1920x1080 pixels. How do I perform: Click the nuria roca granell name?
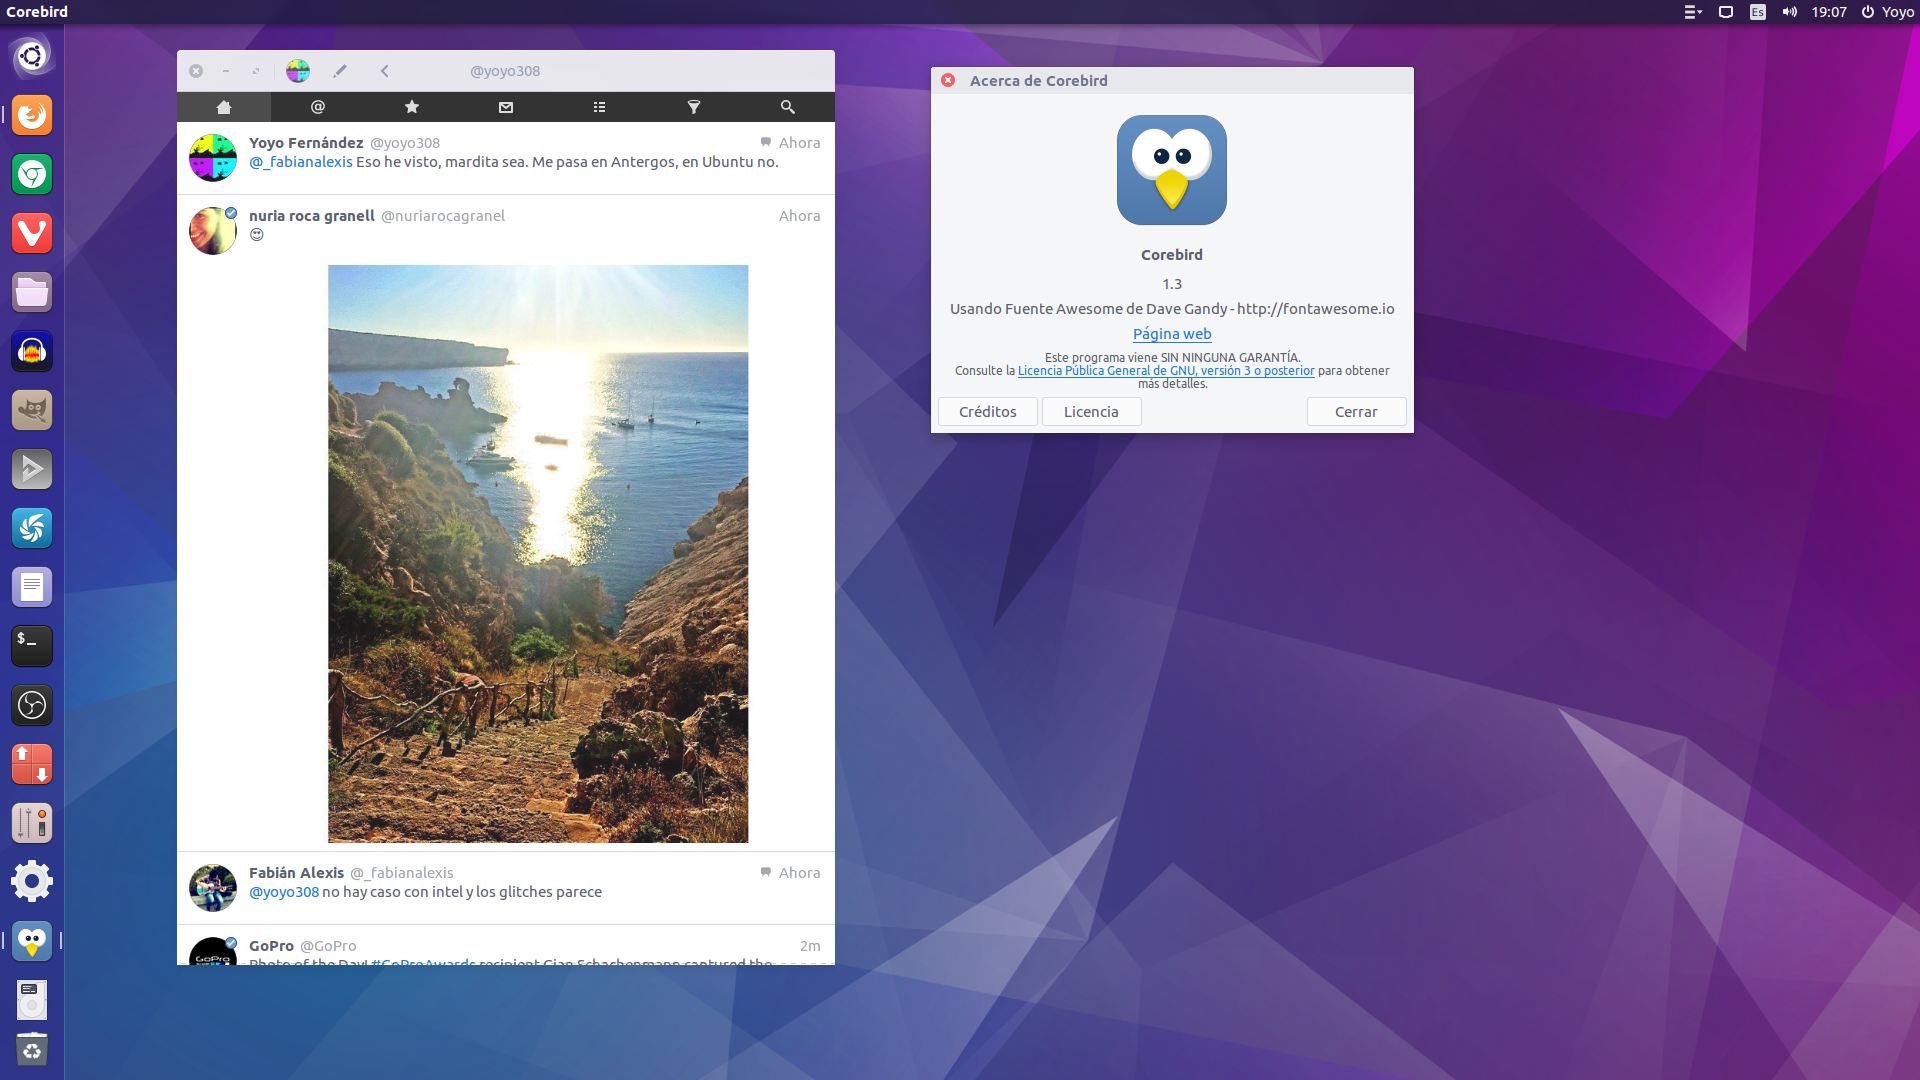312,216
